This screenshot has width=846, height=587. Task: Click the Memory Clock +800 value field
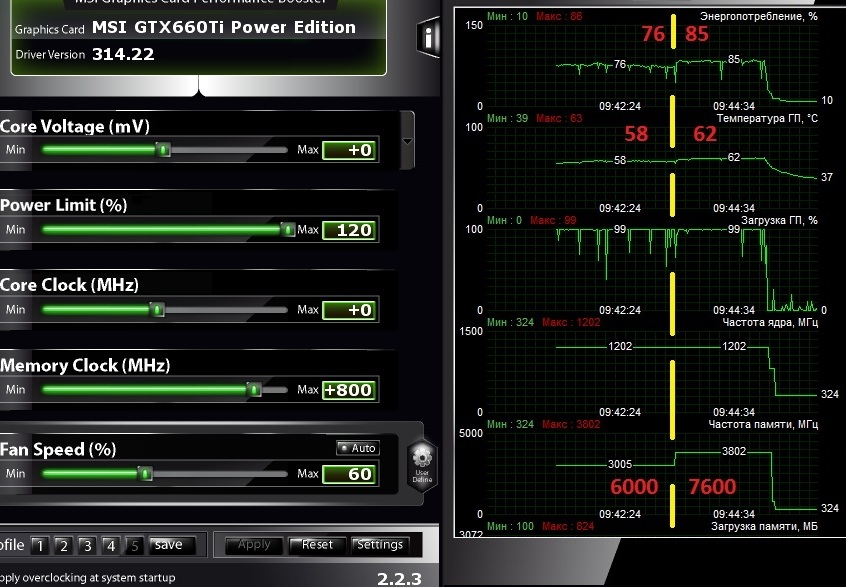coord(350,390)
